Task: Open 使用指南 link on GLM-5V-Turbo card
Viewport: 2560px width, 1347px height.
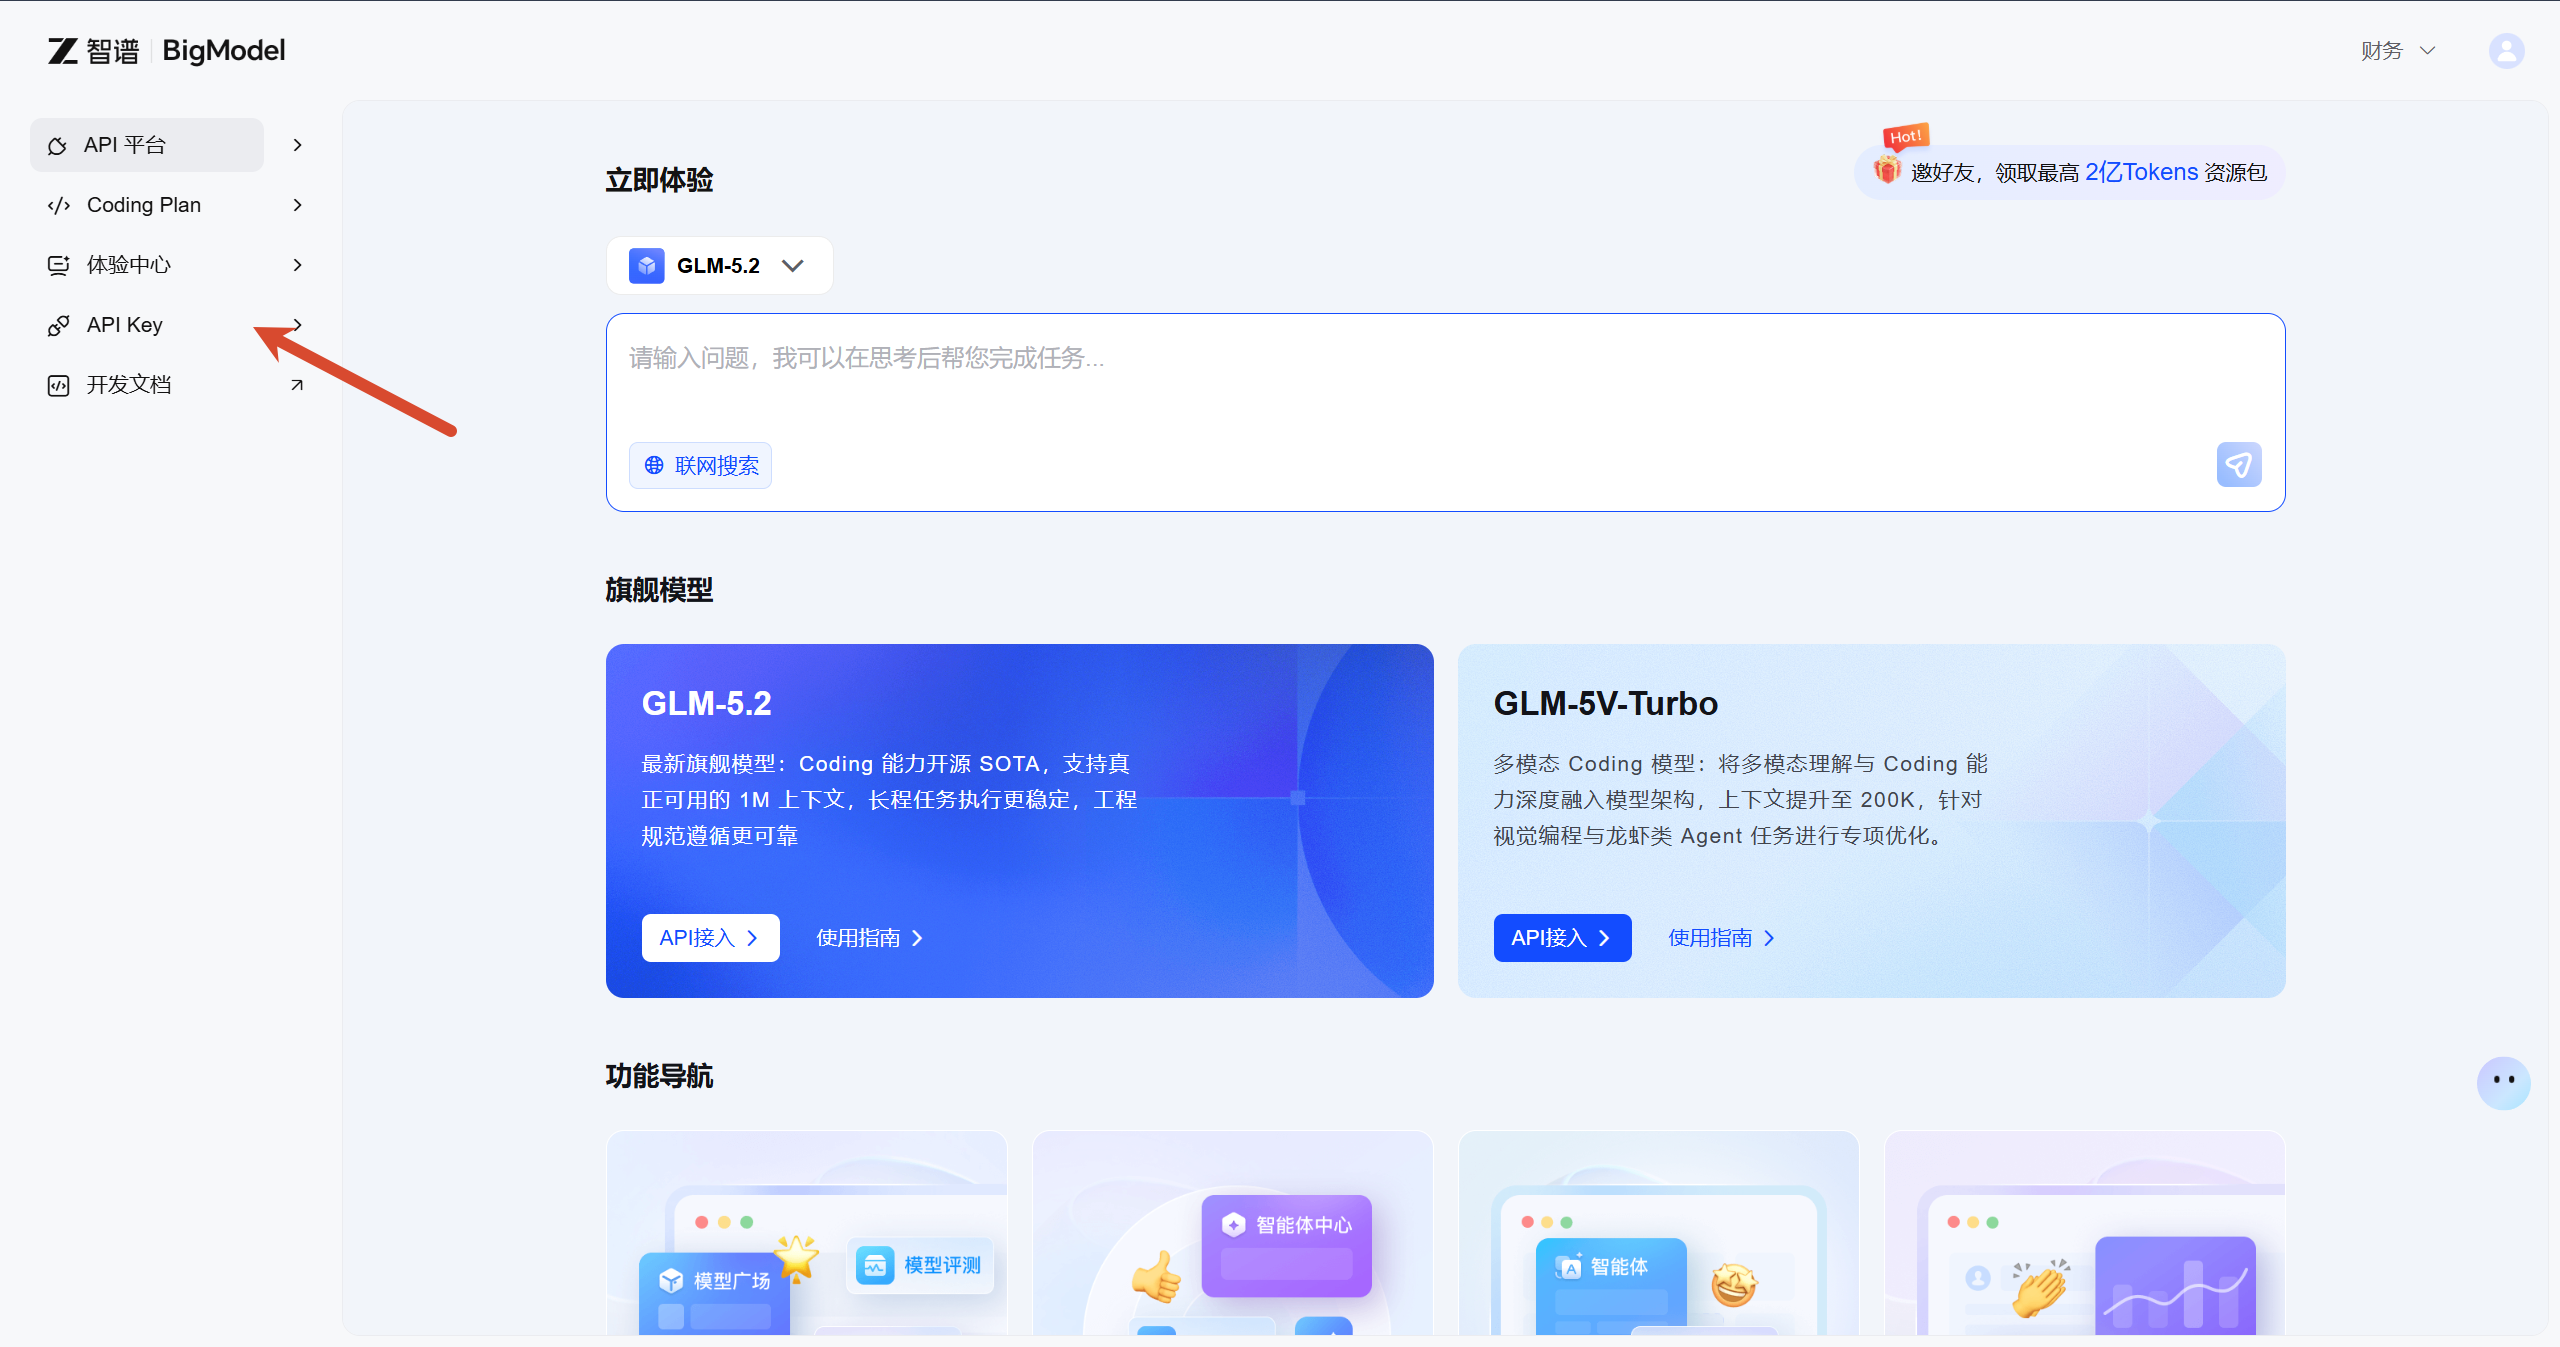Action: 1721,937
